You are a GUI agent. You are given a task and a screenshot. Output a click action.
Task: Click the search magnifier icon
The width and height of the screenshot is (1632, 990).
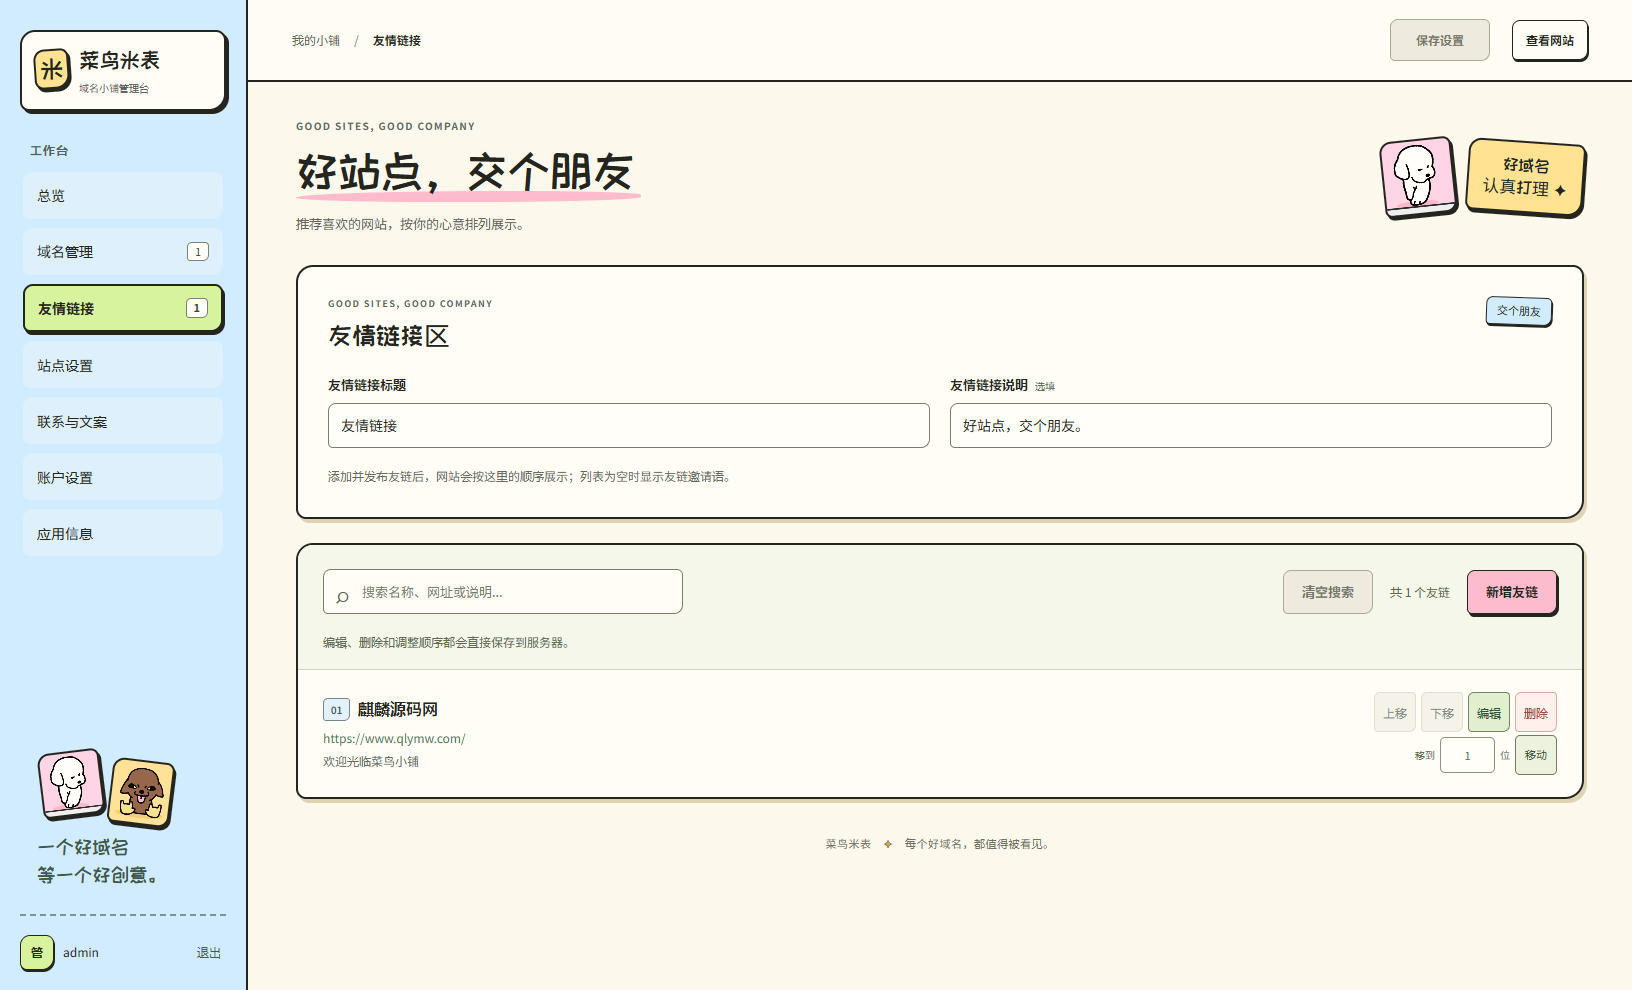tap(343, 597)
